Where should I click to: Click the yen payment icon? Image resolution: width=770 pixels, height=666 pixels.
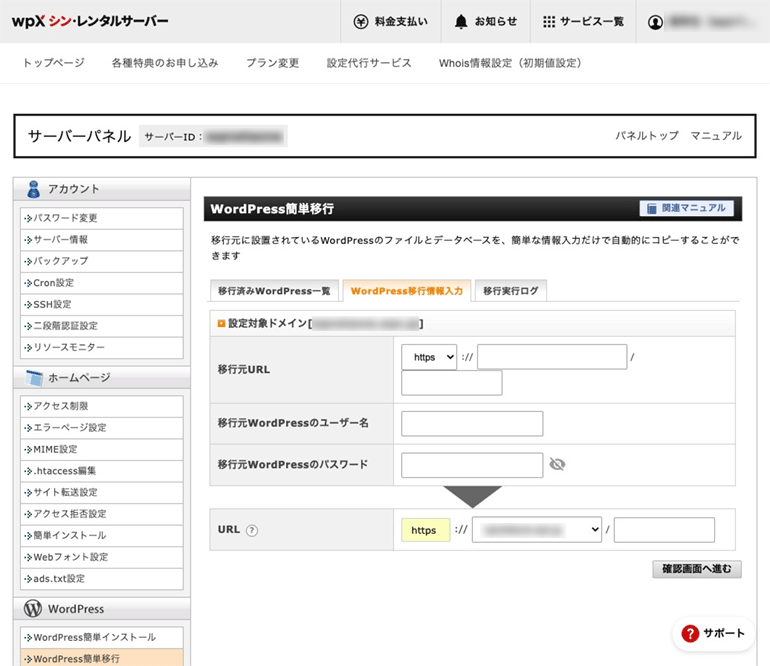[x=360, y=22]
